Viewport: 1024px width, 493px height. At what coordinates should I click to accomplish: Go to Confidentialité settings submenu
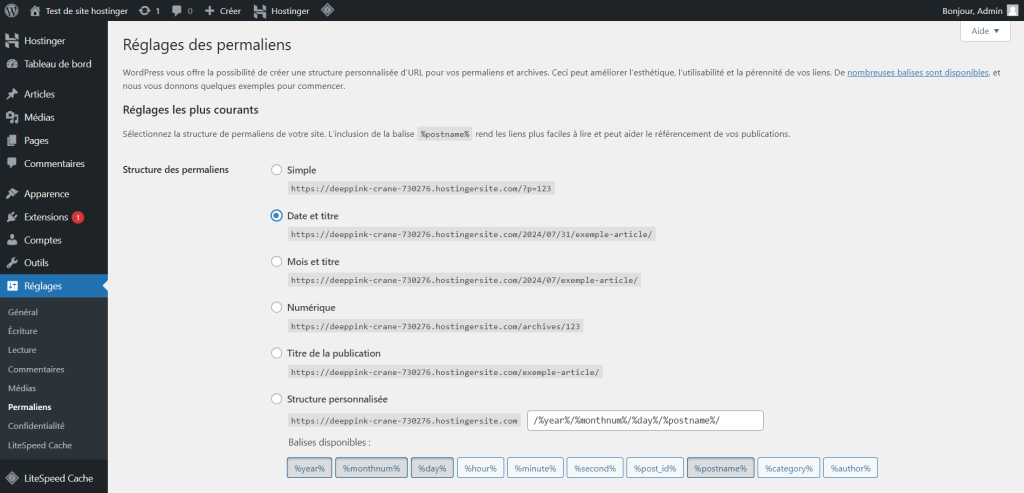click(36, 426)
